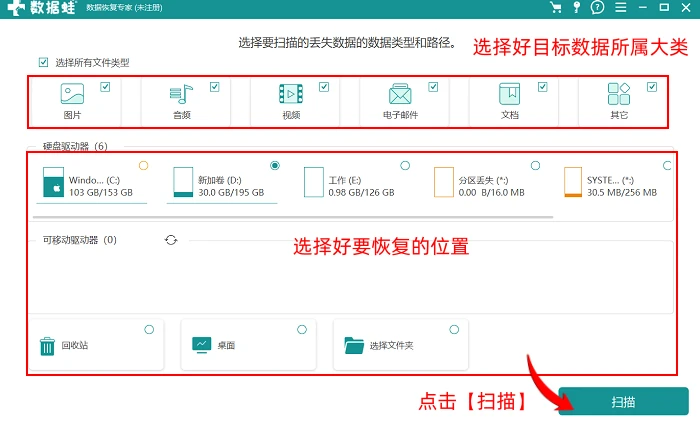The width and height of the screenshot is (700, 424).
Task: Click the 文档 document type icon
Action: click(x=509, y=94)
